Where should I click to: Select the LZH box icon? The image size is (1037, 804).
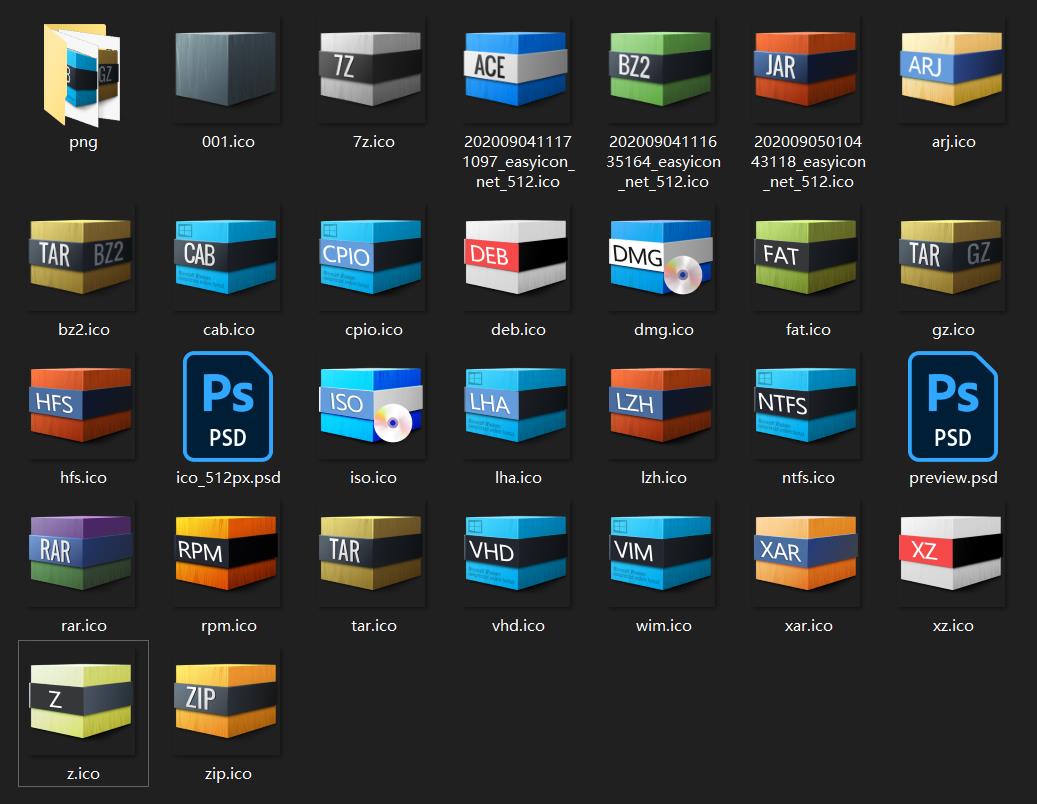(x=661, y=405)
